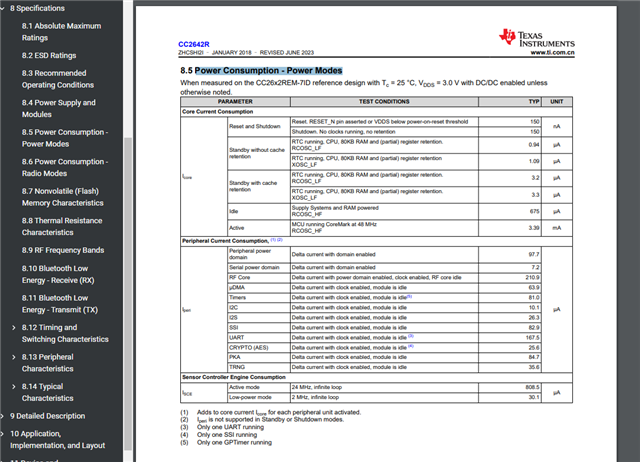Open 8.9 RF Frequency Bands bookmark
This screenshot has height=462, width=640.
coord(63,250)
